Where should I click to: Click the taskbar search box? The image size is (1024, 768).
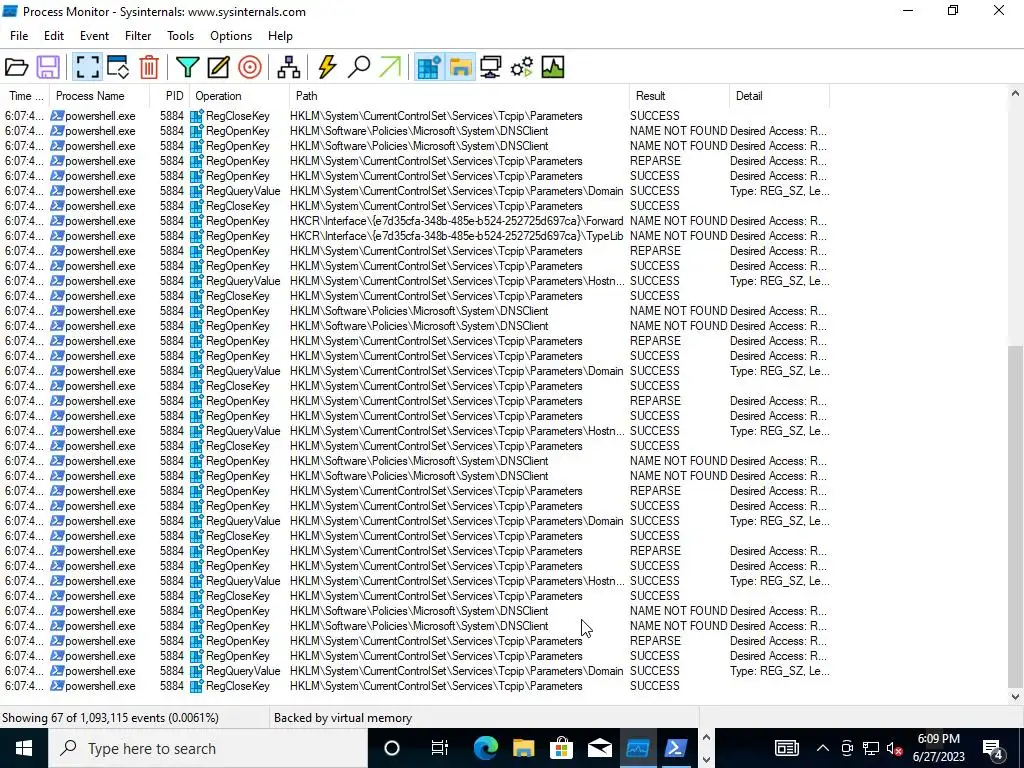pyautogui.click(x=208, y=748)
